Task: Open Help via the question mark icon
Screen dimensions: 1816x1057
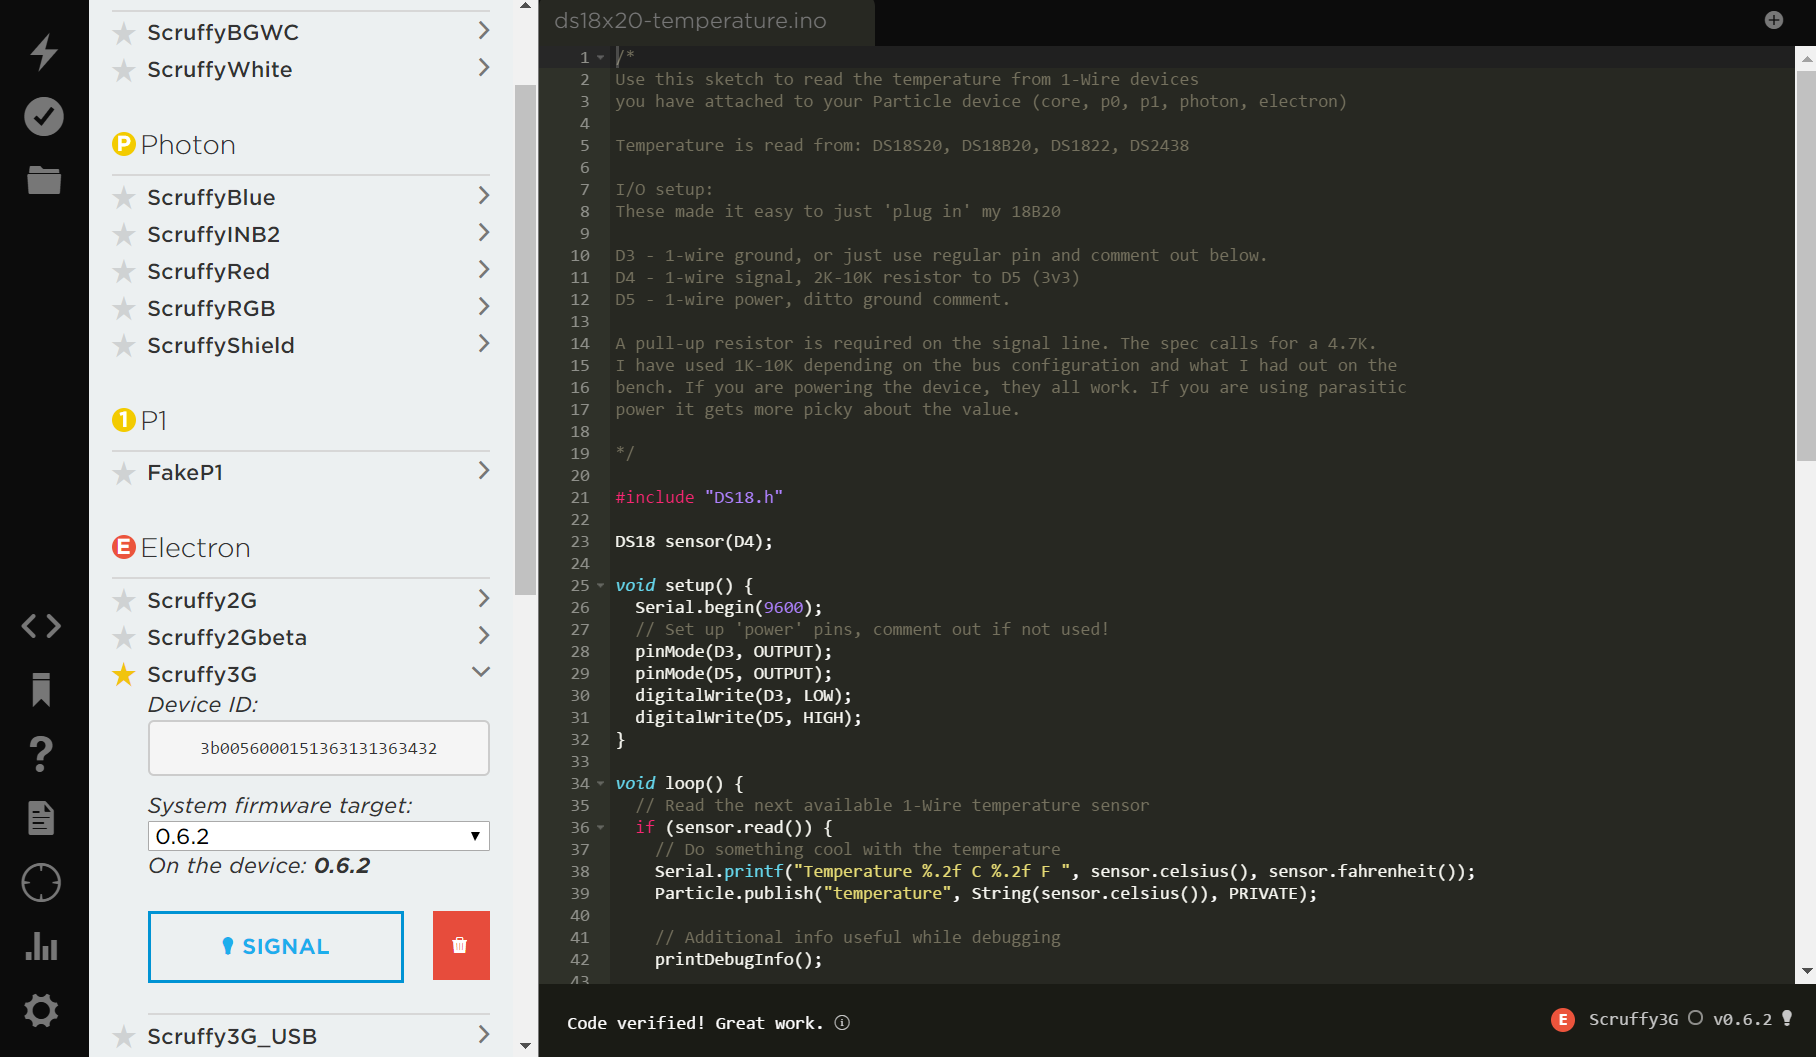Action: tap(41, 753)
